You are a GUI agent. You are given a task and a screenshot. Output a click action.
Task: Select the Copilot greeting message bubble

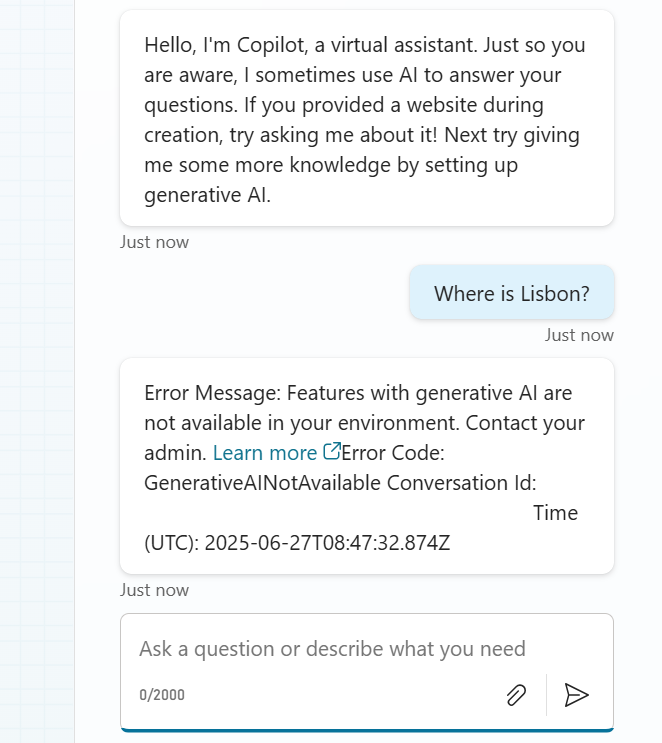coord(366,119)
